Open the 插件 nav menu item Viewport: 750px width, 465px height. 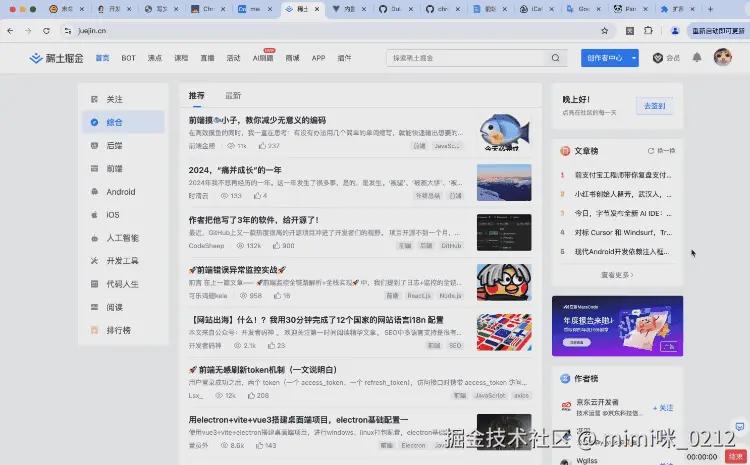click(344, 58)
